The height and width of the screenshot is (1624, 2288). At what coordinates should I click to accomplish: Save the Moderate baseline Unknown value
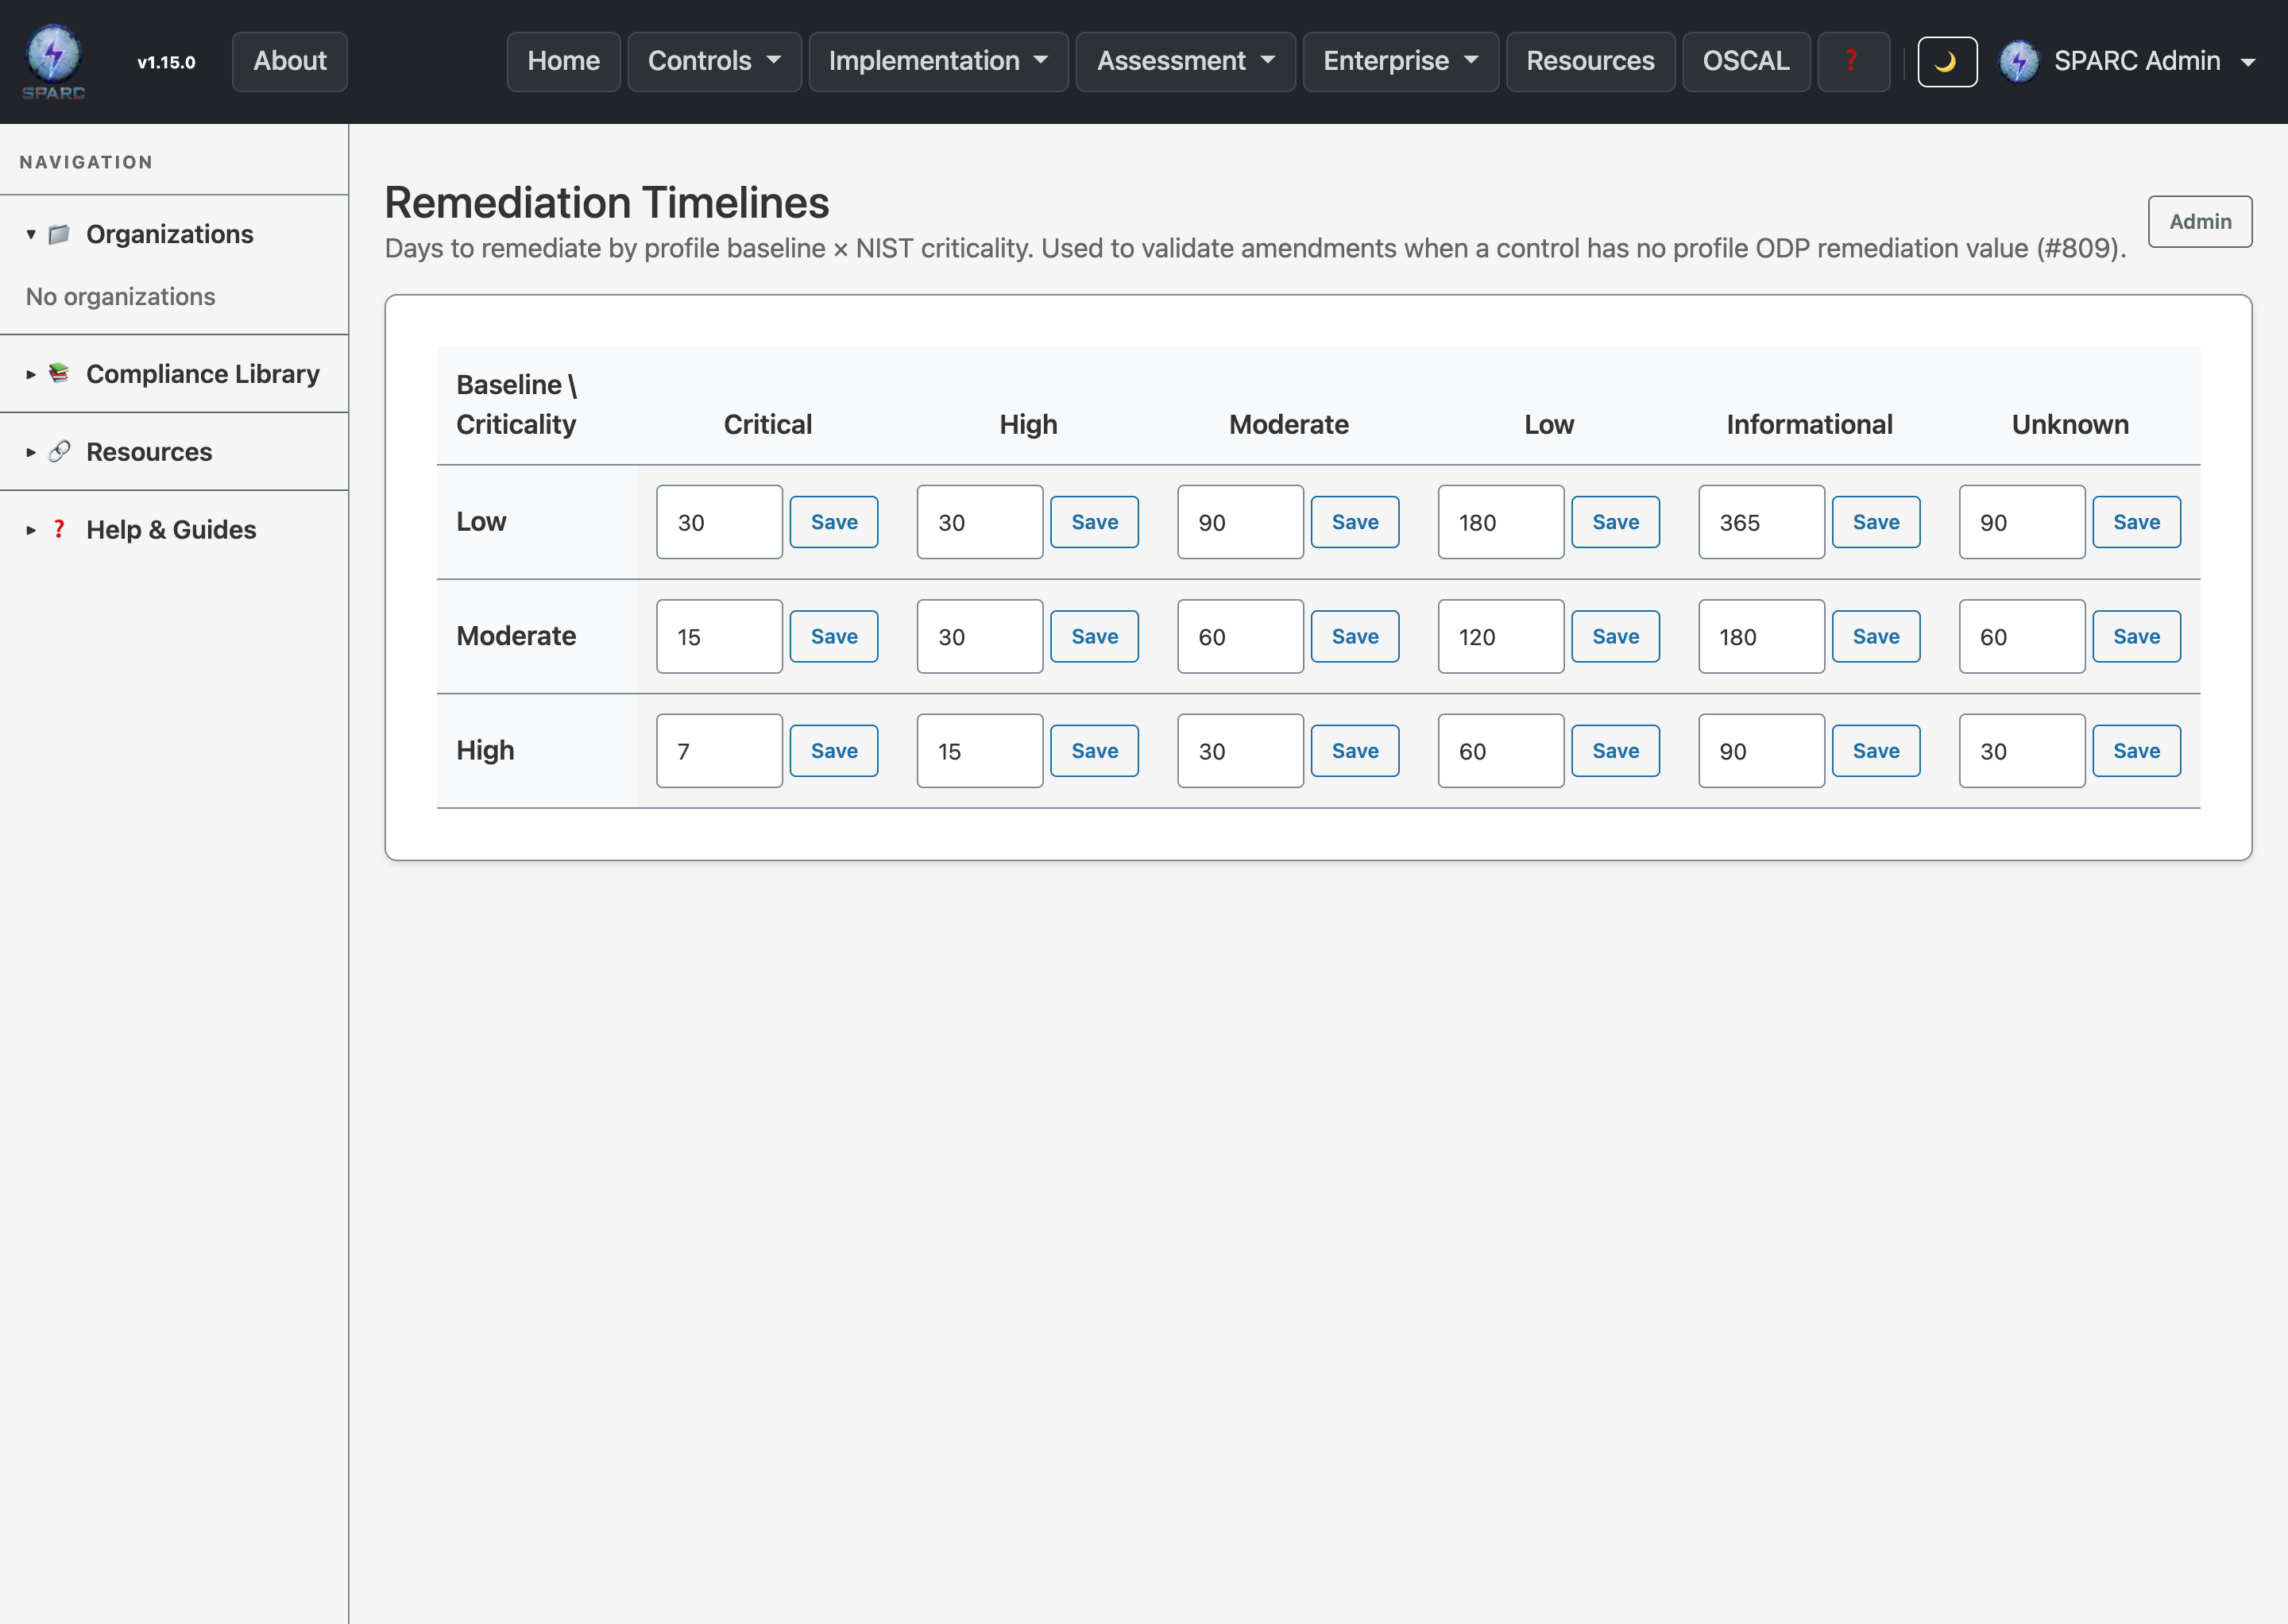(2136, 636)
